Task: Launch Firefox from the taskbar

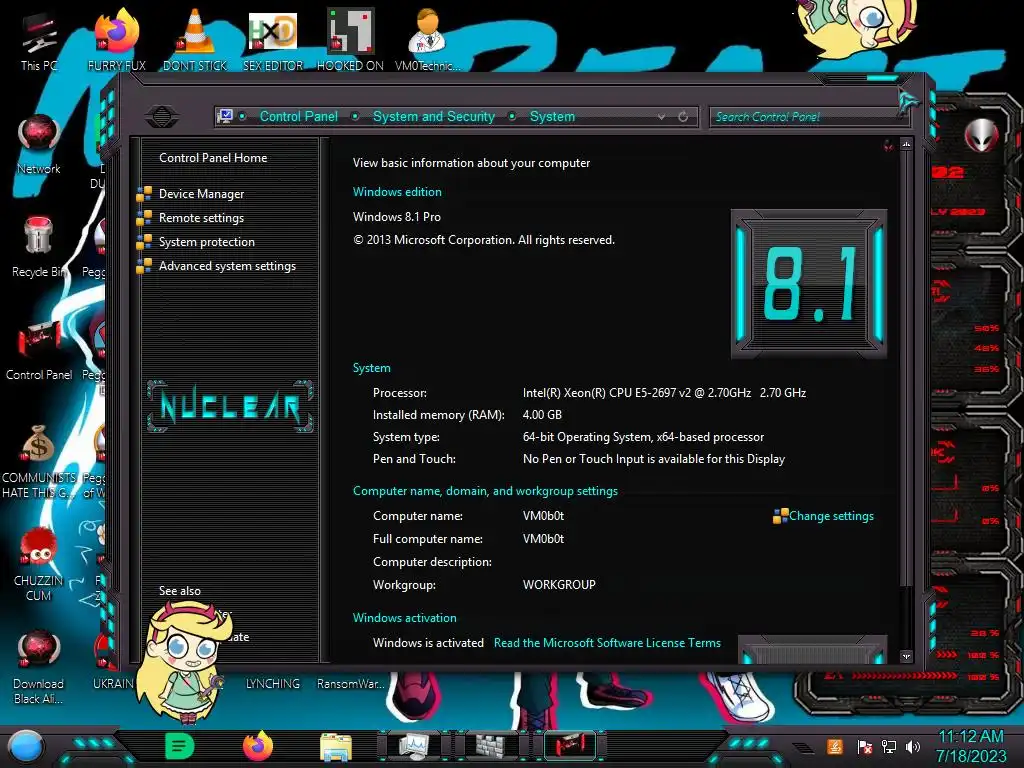Action: 257,746
